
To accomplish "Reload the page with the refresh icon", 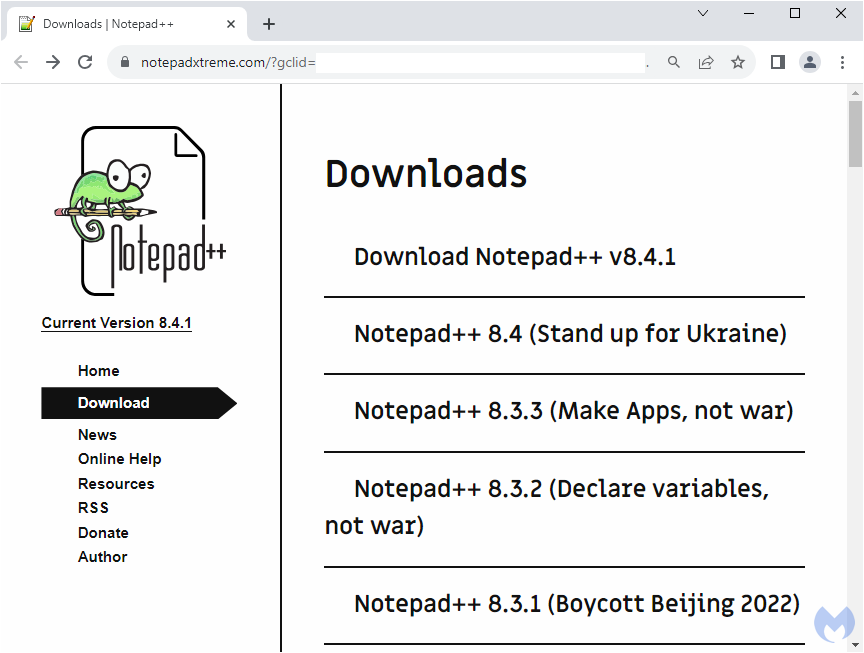I will point(85,62).
